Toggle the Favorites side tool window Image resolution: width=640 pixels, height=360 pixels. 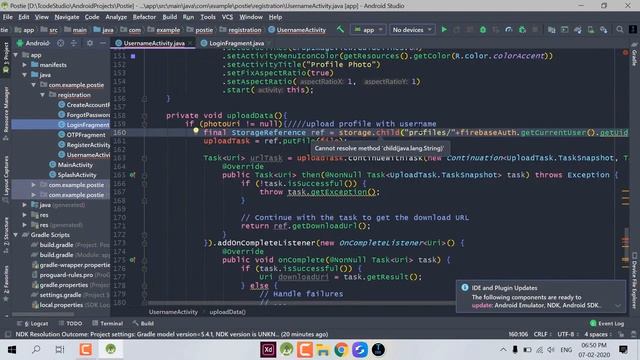coord(6,284)
